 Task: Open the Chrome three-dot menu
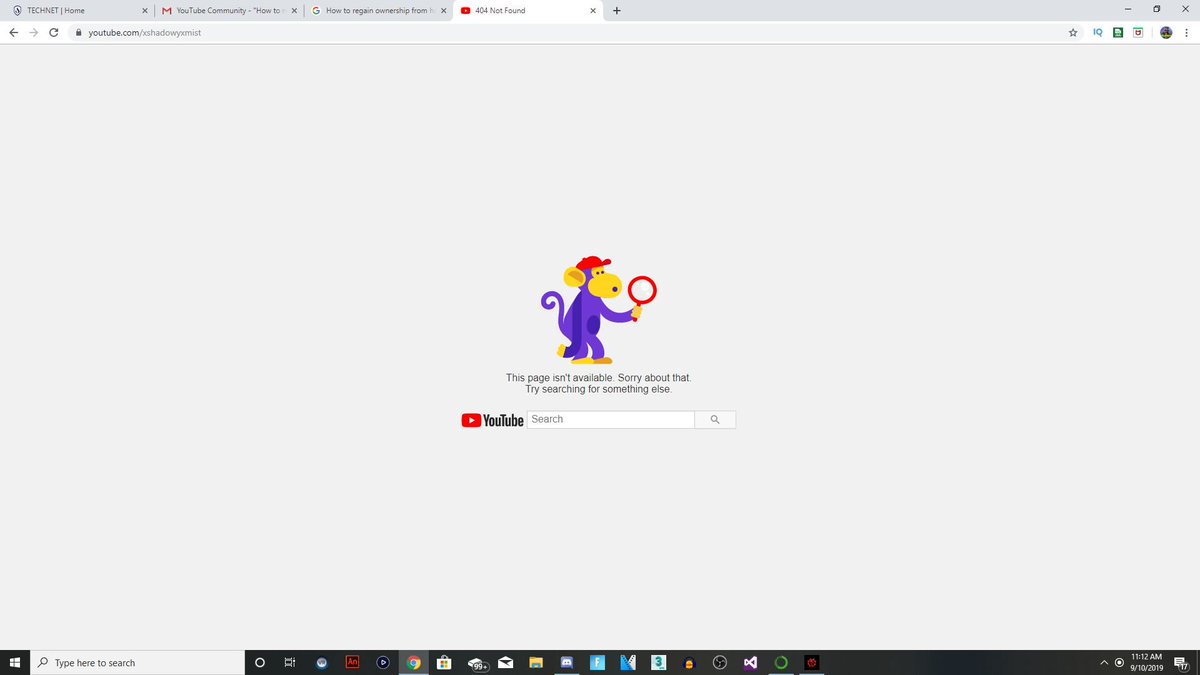1185,32
